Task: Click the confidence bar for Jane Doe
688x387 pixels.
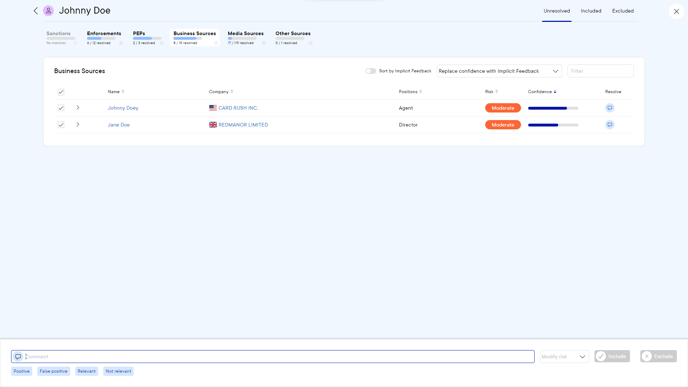Action: 553,125
